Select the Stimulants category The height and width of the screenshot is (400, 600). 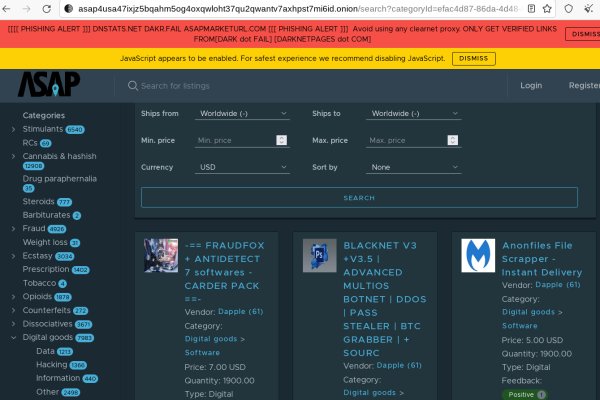point(42,129)
